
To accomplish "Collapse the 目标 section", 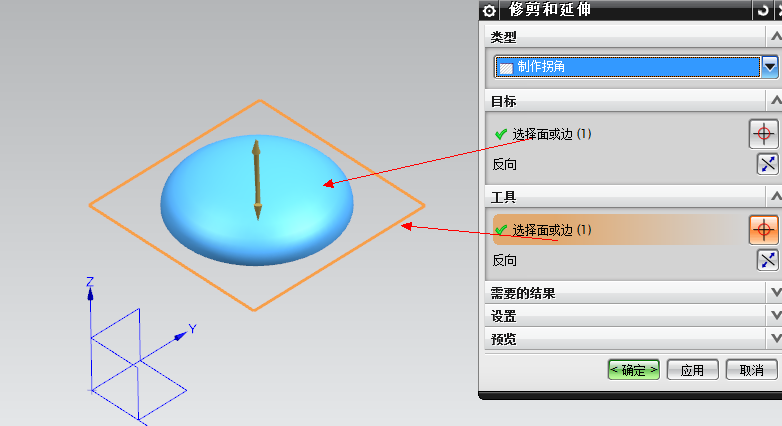I will pos(776,101).
